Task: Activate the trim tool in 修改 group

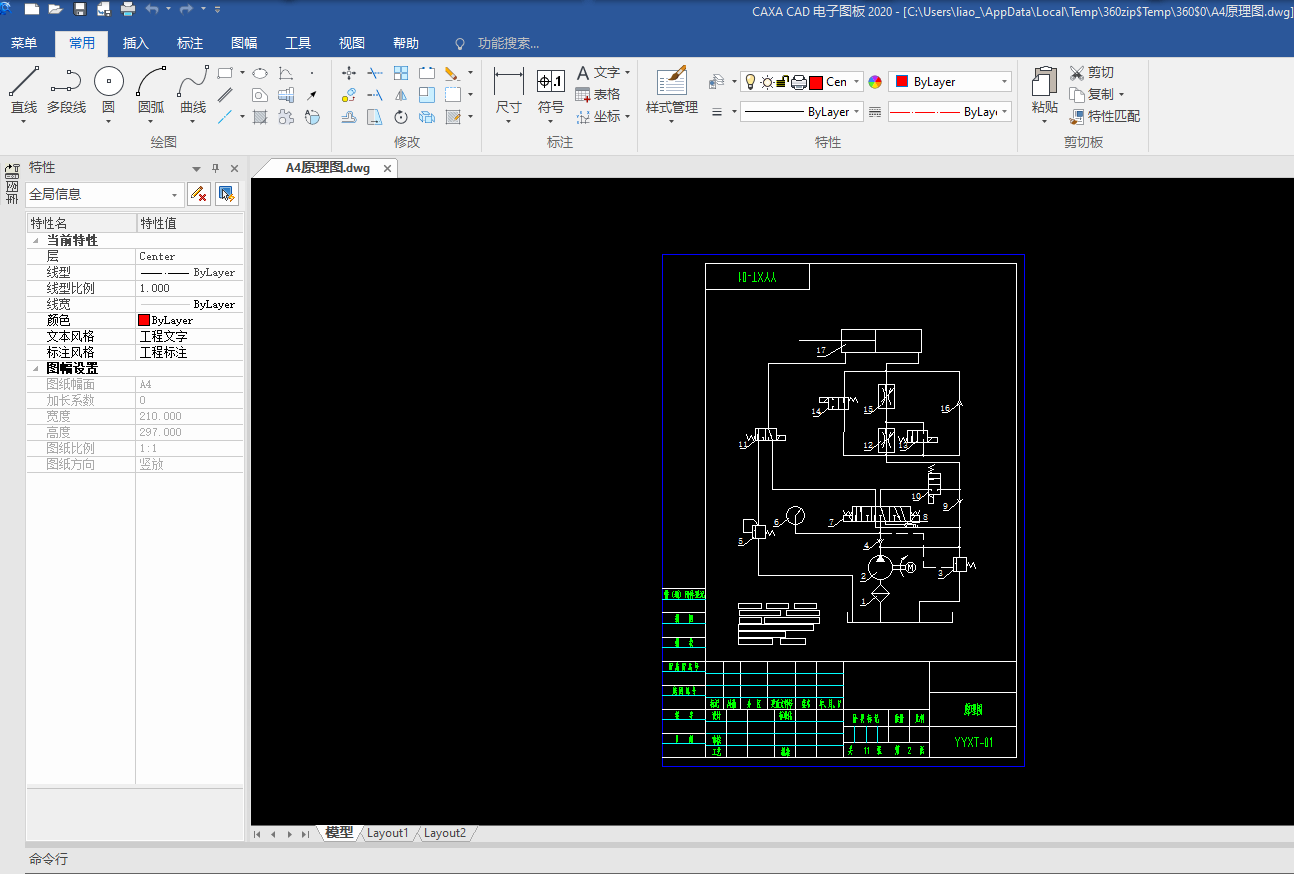Action: (375, 73)
